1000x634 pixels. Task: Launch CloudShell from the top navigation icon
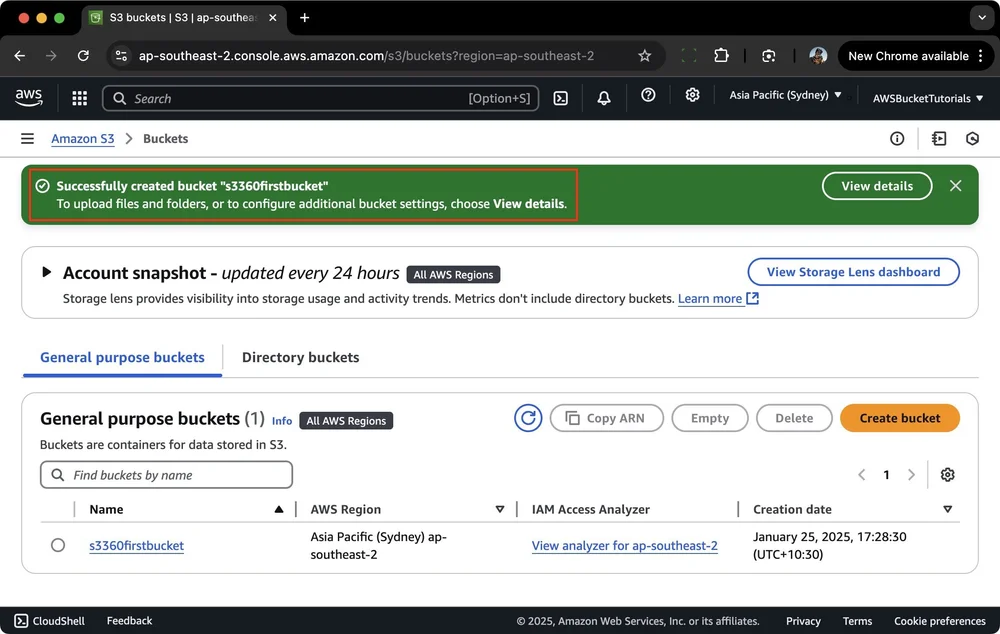[x=561, y=98]
